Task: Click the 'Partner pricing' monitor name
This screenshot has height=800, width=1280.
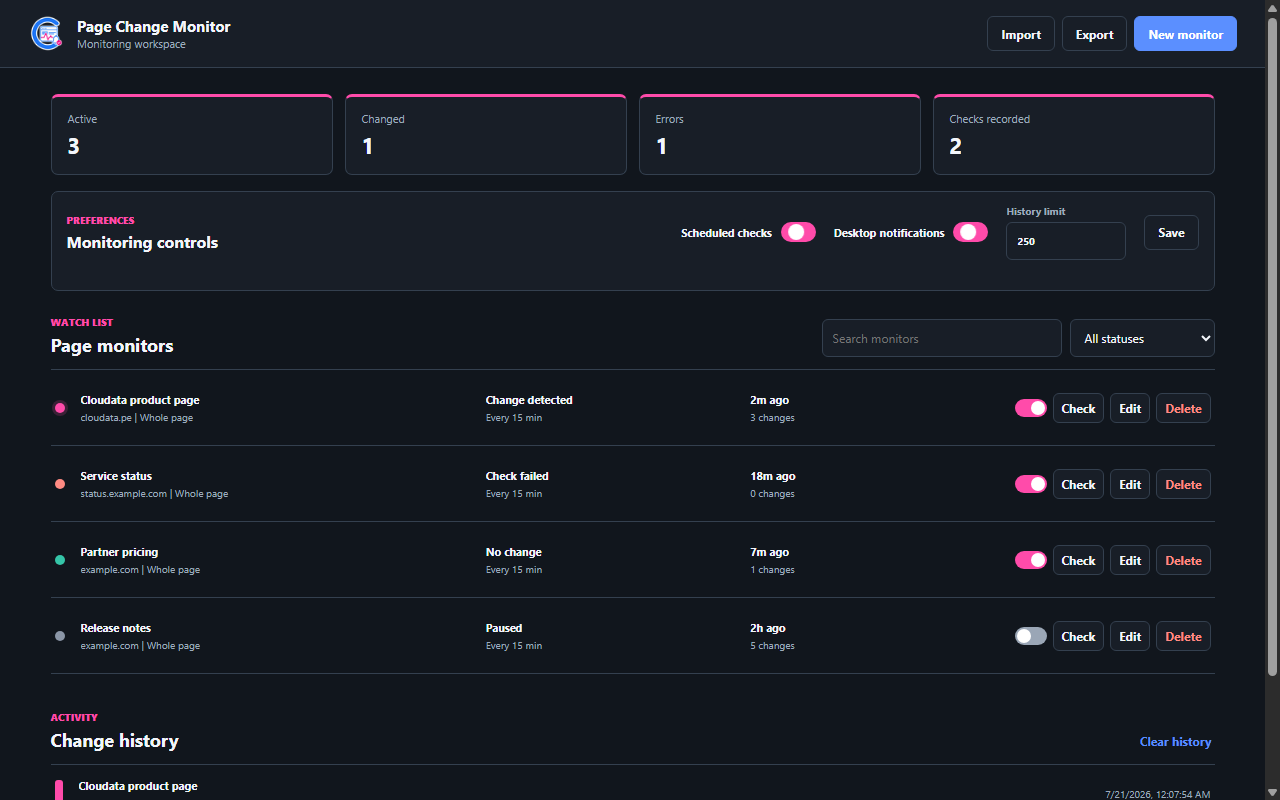Action: [119, 552]
